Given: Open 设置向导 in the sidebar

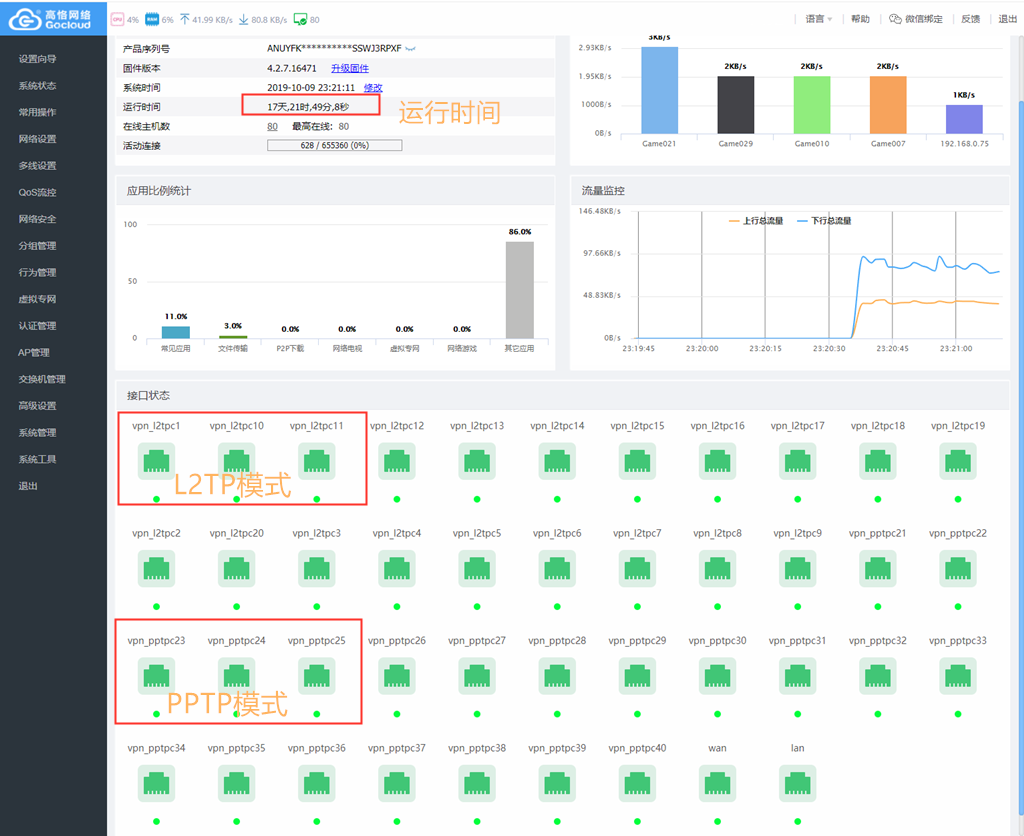Looking at the screenshot, I should [x=37, y=59].
